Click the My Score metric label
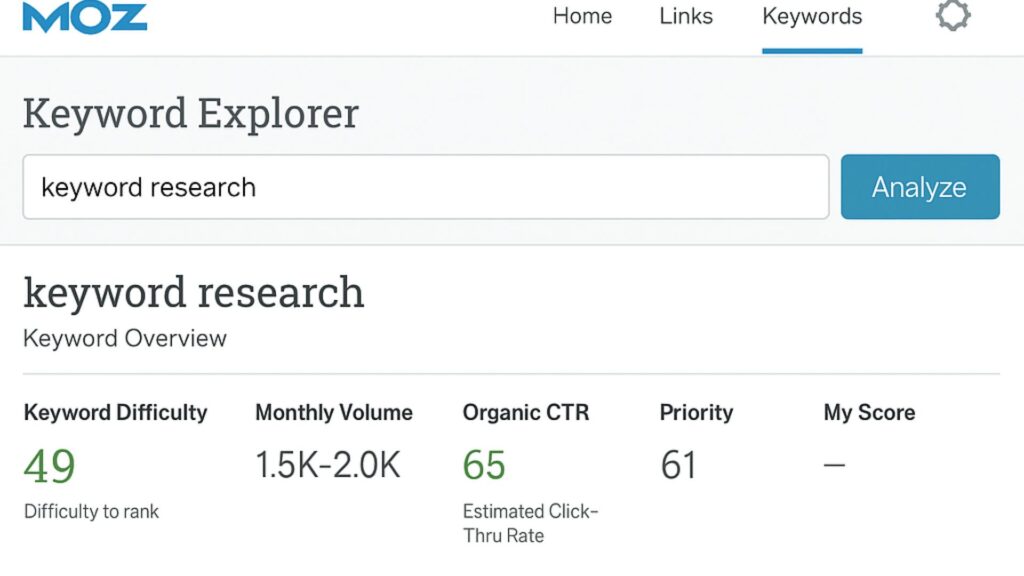Viewport: 1024px width, 576px height. pos(869,412)
